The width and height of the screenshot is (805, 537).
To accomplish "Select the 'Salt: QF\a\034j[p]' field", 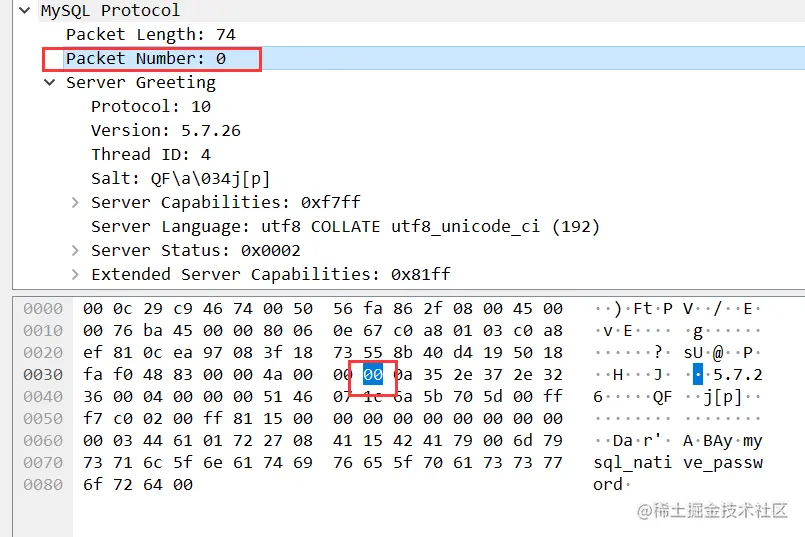I will pos(181,179).
